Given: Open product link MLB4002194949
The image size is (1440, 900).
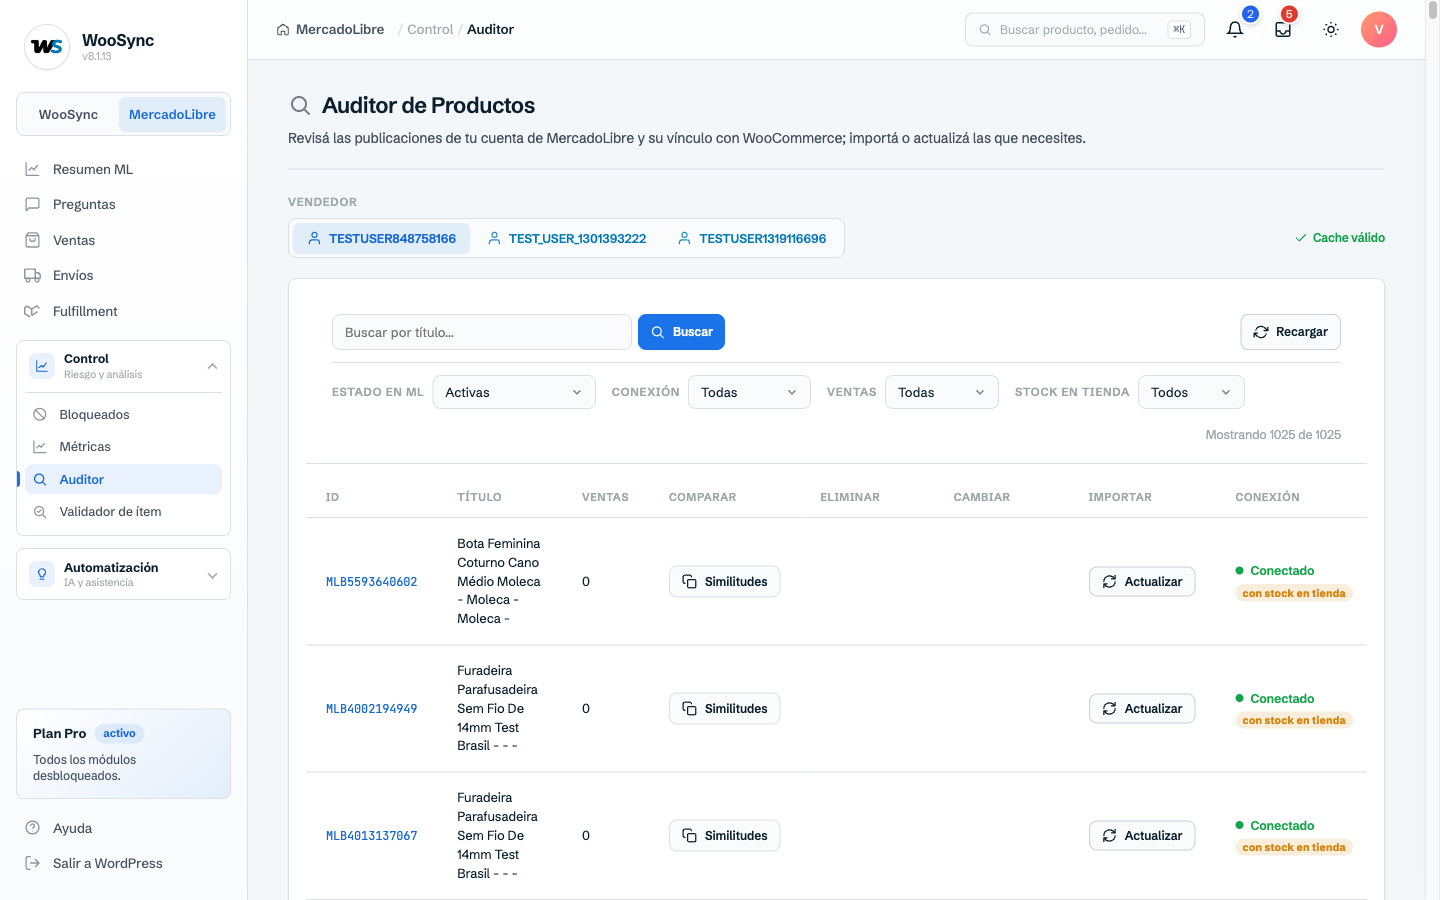Looking at the screenshot, I should (372, 709).
